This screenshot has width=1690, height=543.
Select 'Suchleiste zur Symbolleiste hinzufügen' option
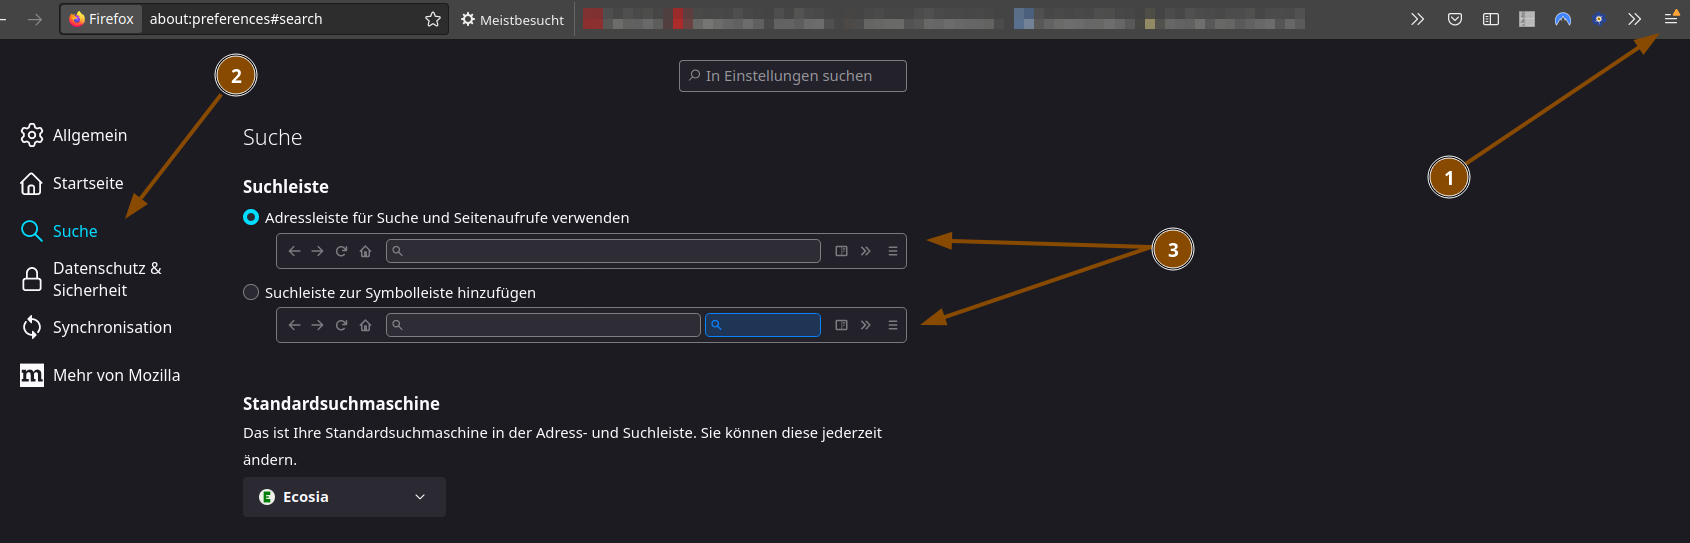coord(390,292)
